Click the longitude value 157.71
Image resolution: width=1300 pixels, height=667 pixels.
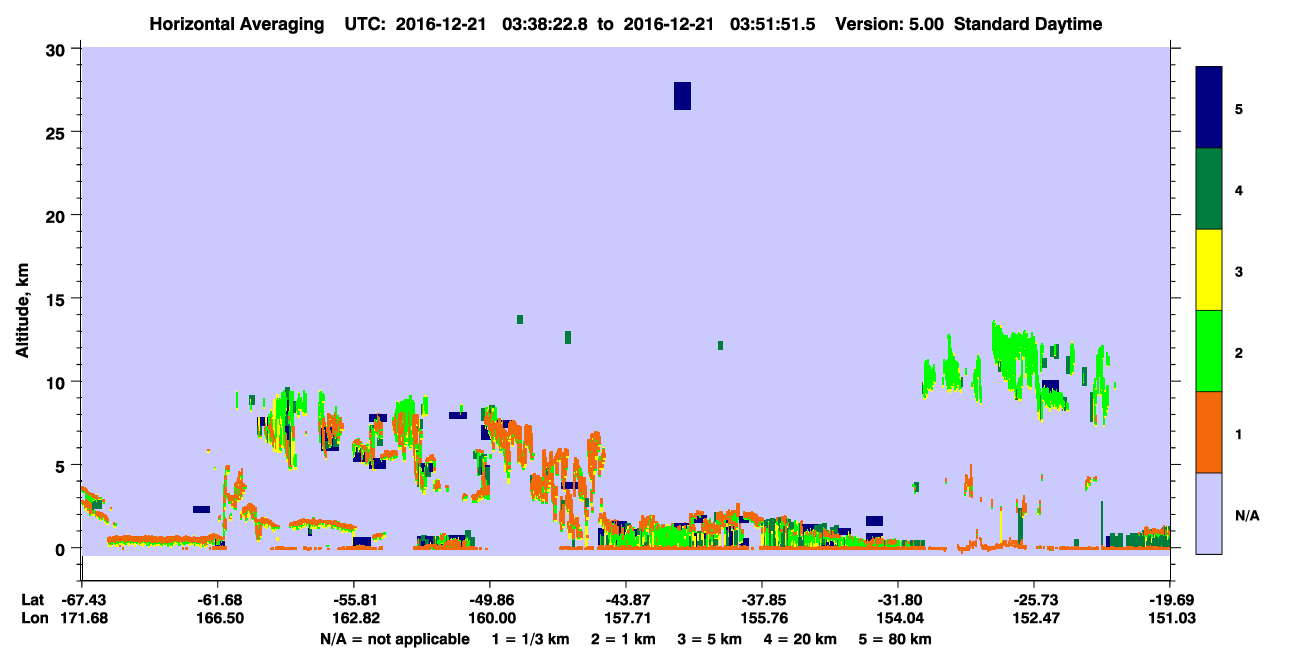[626, 619]
